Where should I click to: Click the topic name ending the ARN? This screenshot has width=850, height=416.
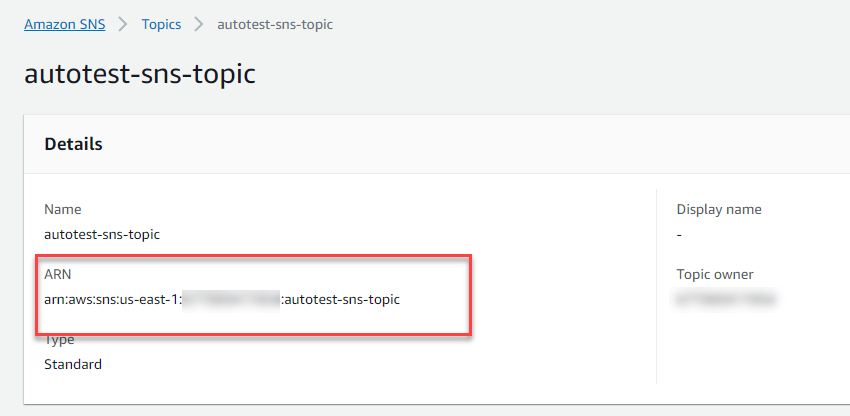pyautogui.click(x=342, y=299)
